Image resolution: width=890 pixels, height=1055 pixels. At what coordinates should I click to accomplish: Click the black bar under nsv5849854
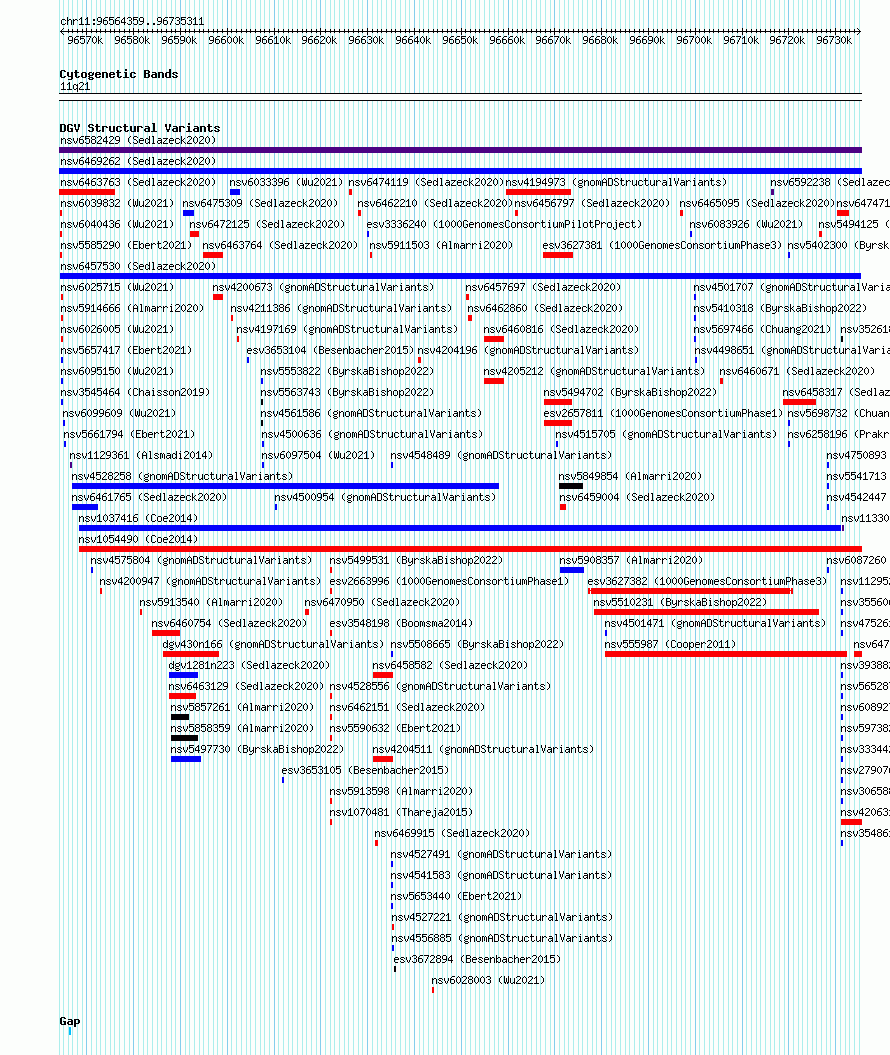pyautogui.click(x=570, y=486)
